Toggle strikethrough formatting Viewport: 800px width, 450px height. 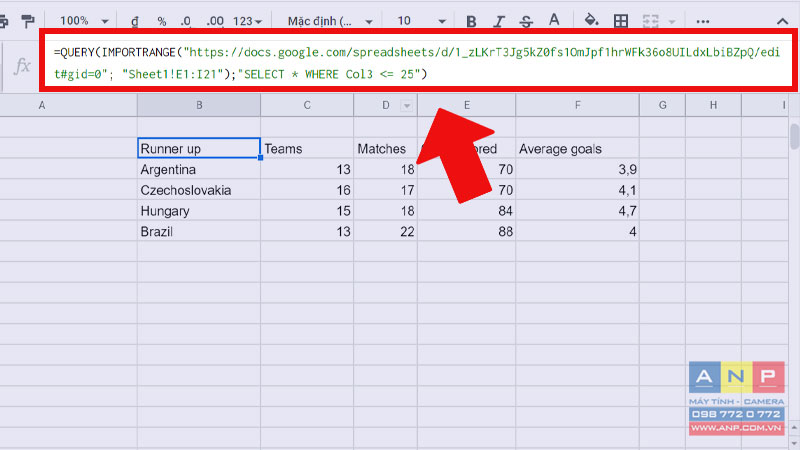[x=526, y=21]
